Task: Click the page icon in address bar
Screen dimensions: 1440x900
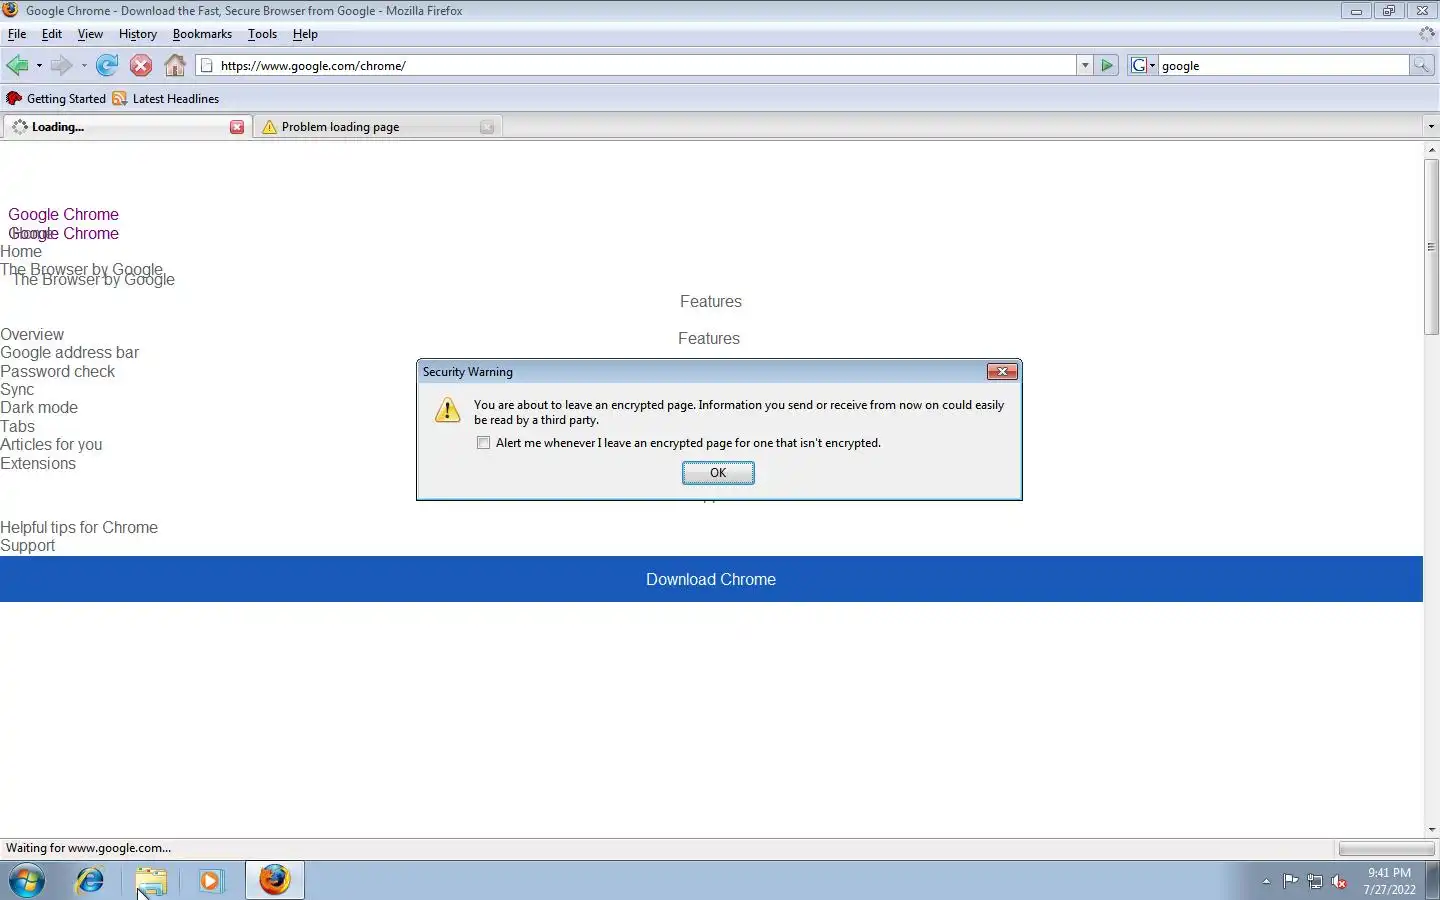Action: click(207, 66)
